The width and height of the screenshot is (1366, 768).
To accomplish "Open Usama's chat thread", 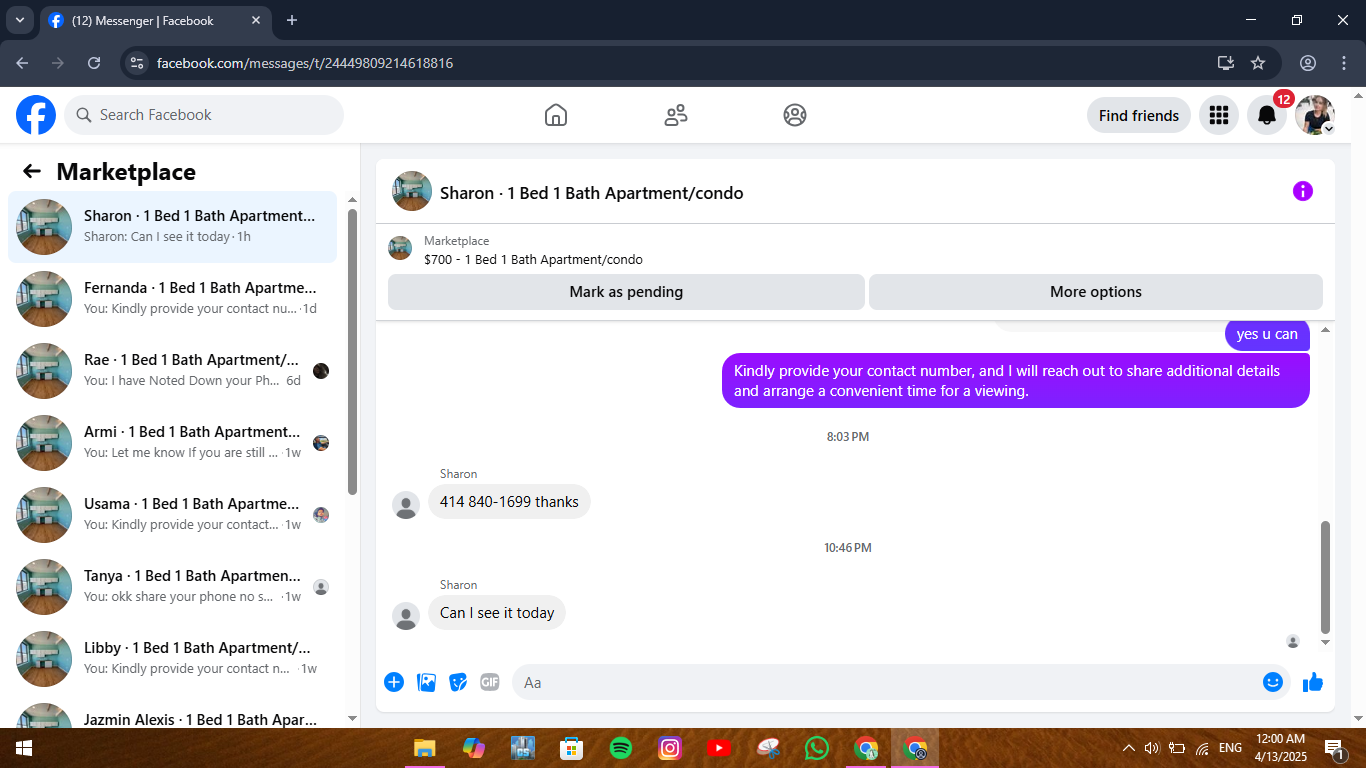I will (x=172, y=515).
